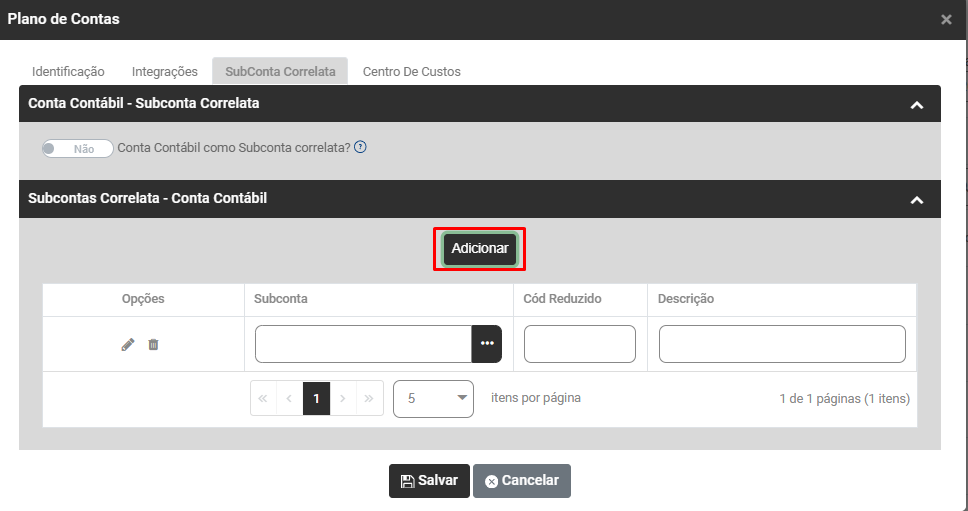
Task: Click the Cancelar button
Action: click(x=522, y=481)
